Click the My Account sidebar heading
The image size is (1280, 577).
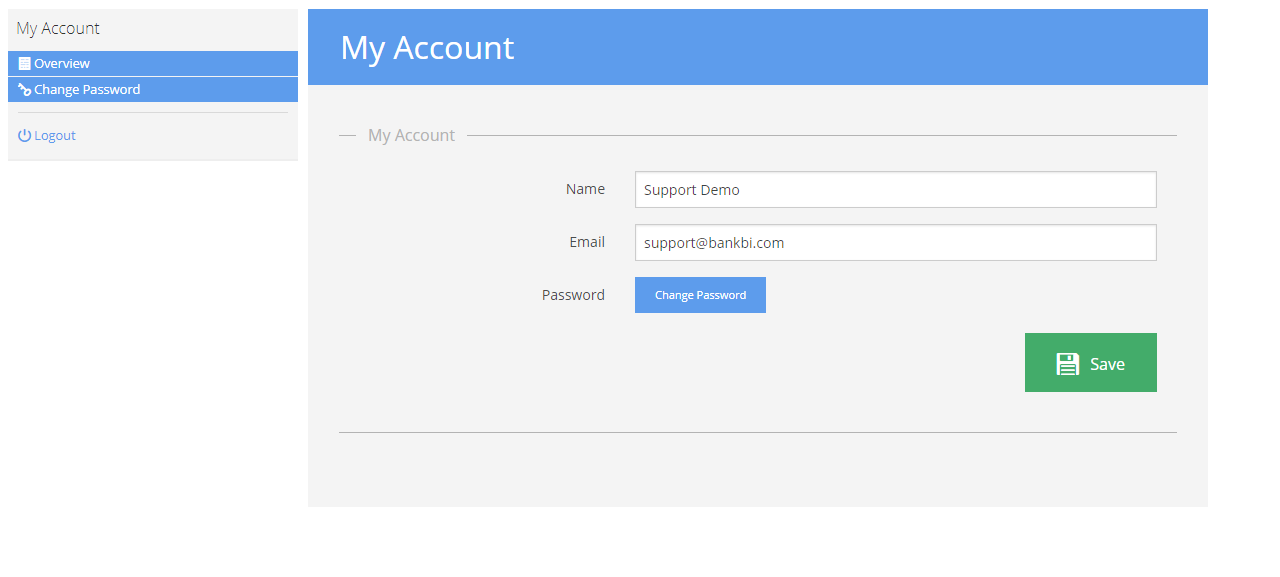point(58,28)
